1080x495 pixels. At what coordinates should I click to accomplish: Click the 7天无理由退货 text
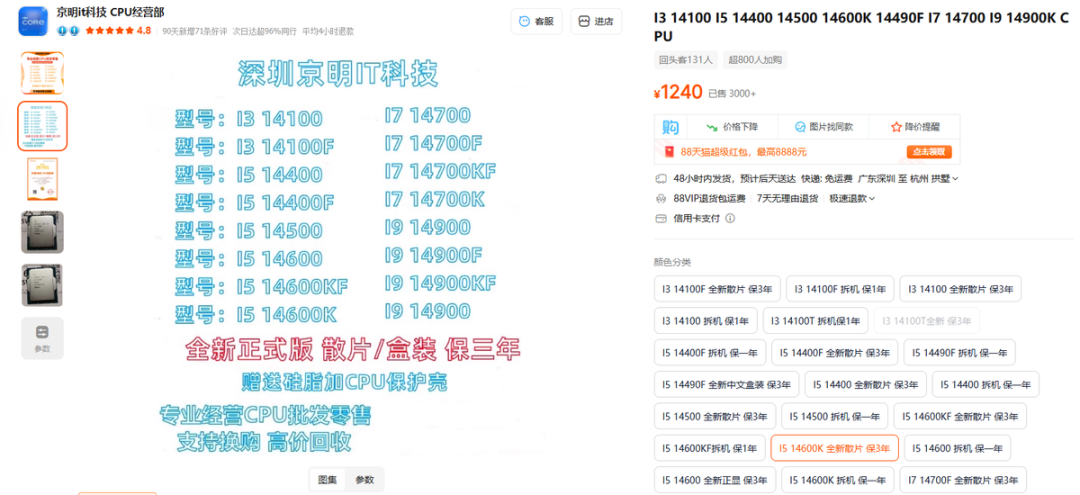[x=787, y=198]
